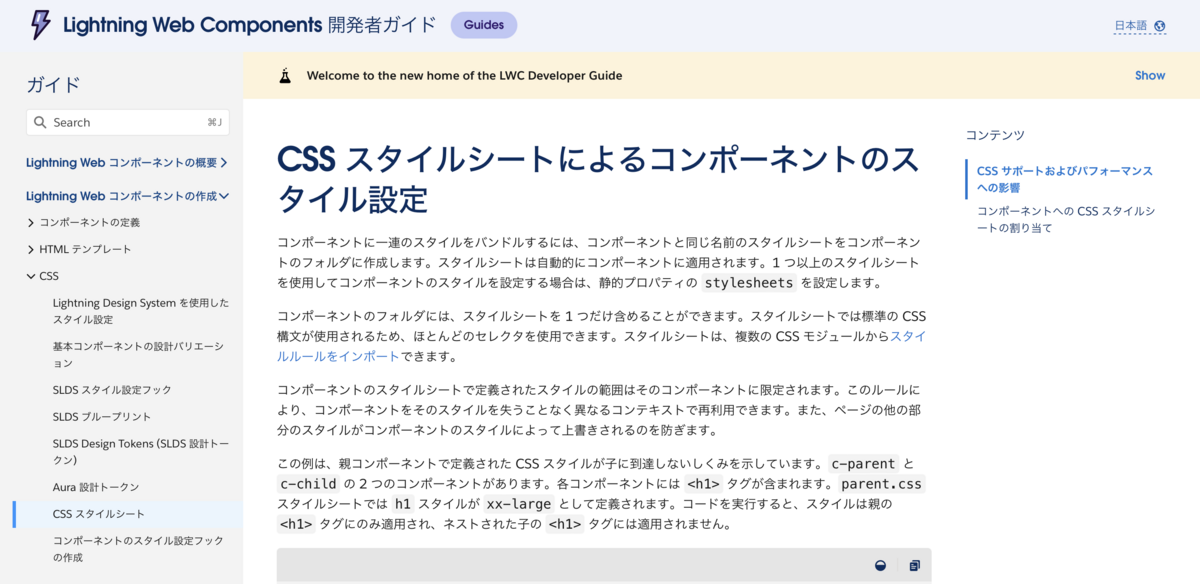Jump to コンポーネントへの CSS スタイルシートの割り当て section
Screen dimensions: 1200x584
pos(1066,219)
